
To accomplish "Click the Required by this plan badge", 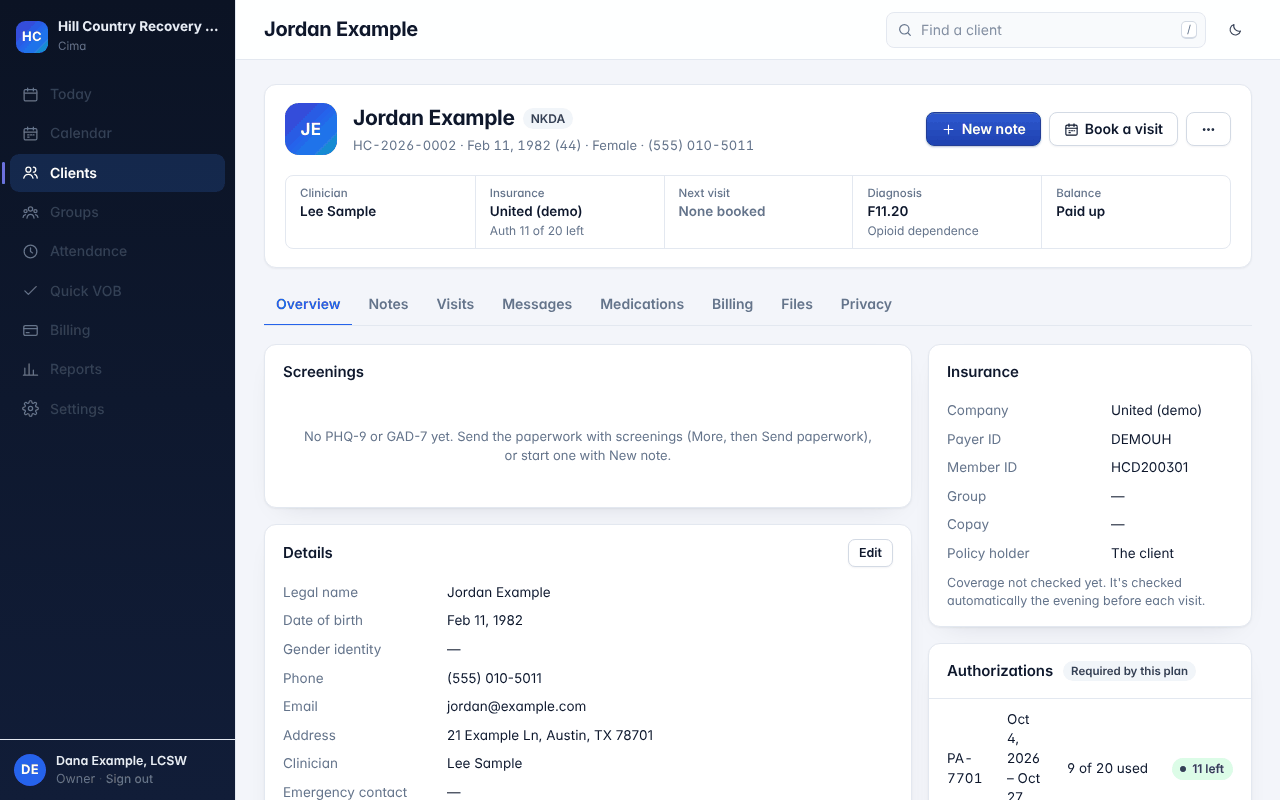I will tap(1129, 671).
